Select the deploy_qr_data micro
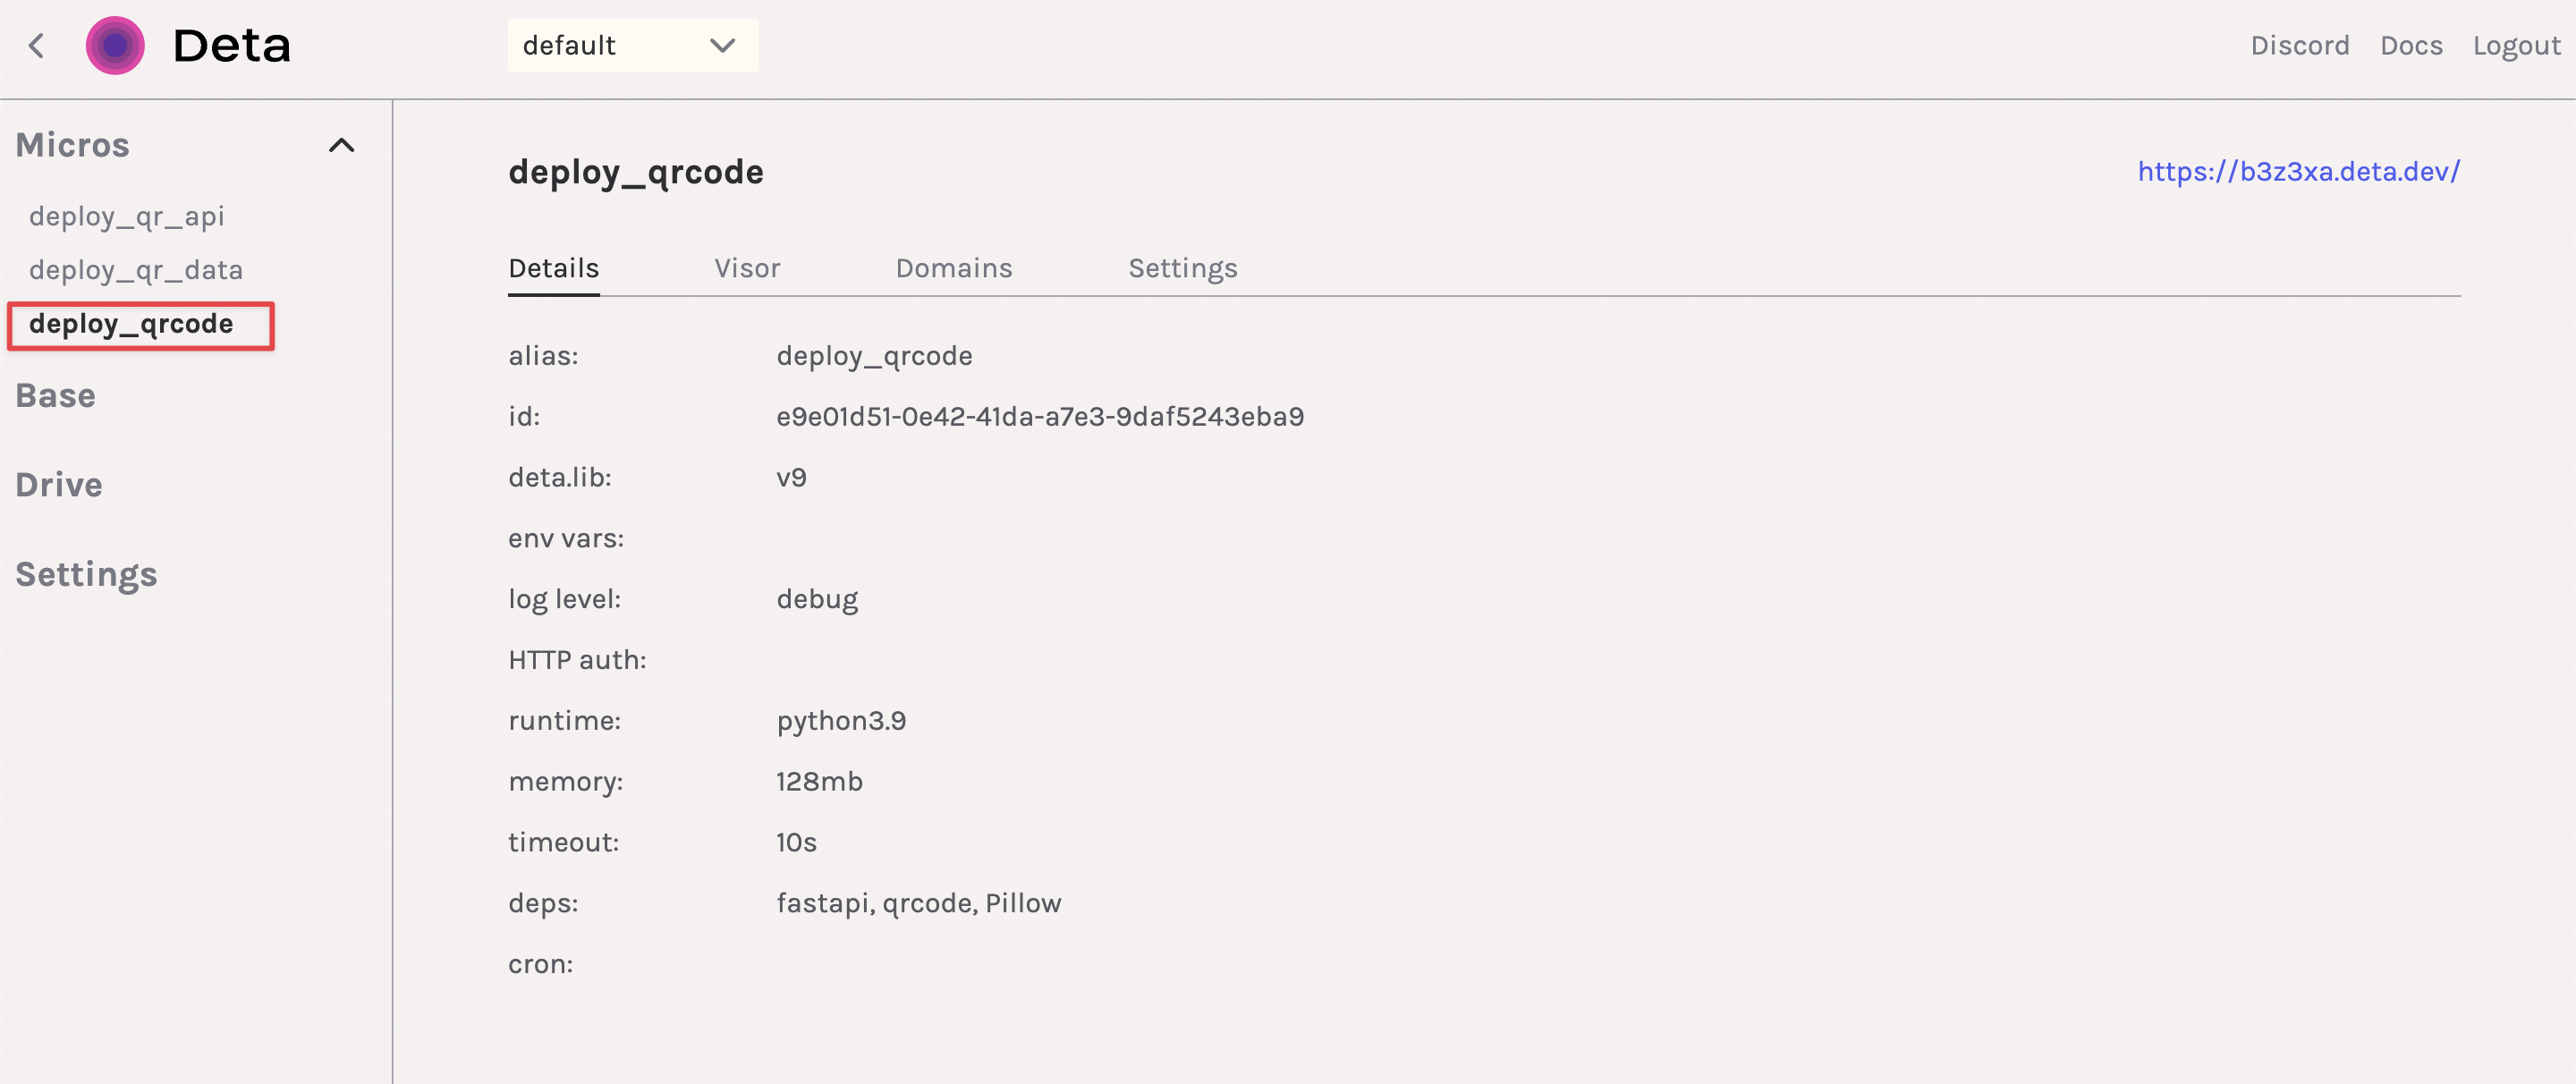Viewport: 2576px width, 1084px height. pos(136,271)
